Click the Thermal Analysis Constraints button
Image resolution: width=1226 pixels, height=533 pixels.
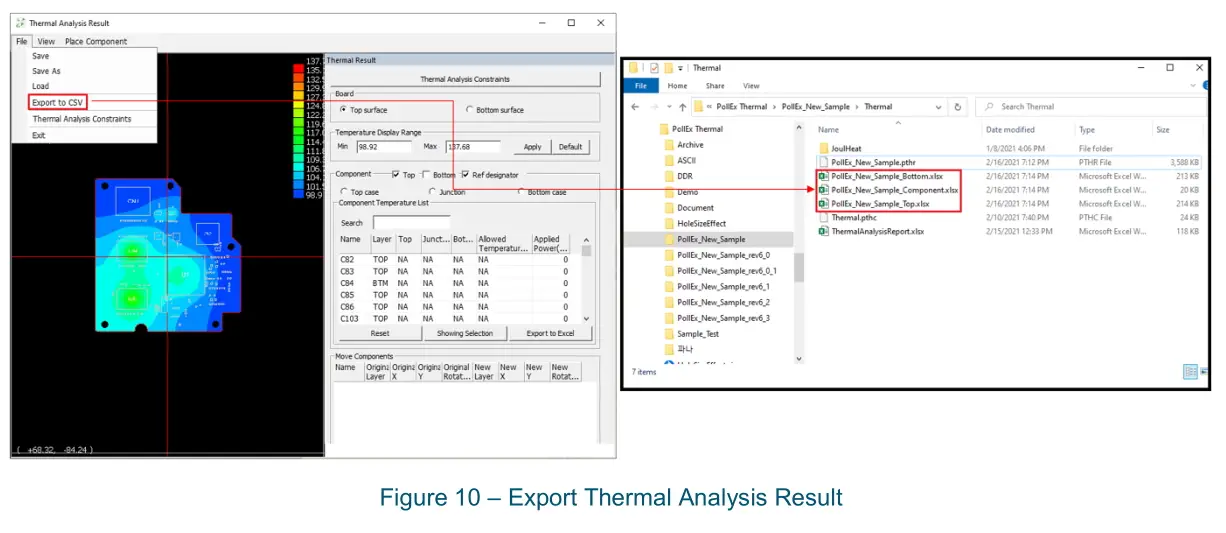pyautogui.click(x=465, y=79)
